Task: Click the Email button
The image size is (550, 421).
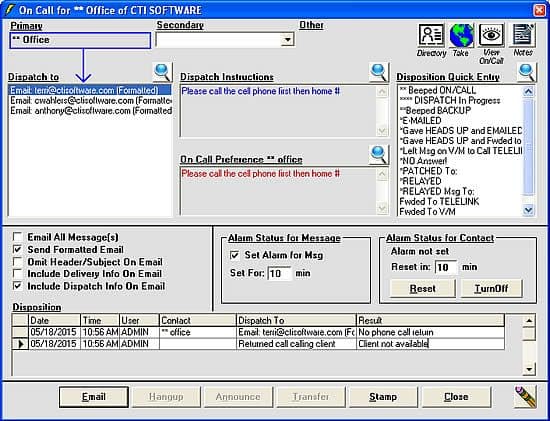Action: point(94,397)
